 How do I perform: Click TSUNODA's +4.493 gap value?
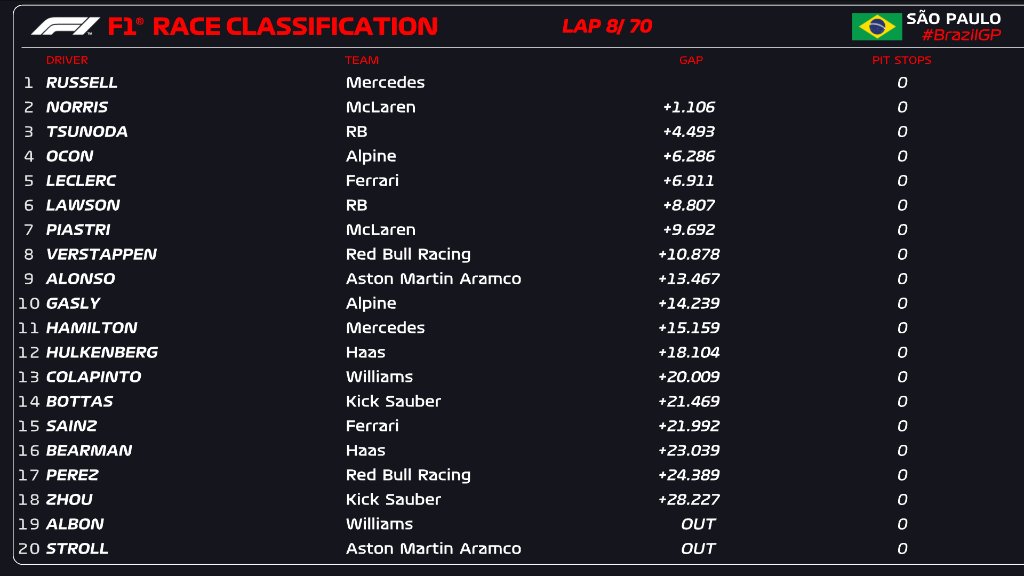689,132
